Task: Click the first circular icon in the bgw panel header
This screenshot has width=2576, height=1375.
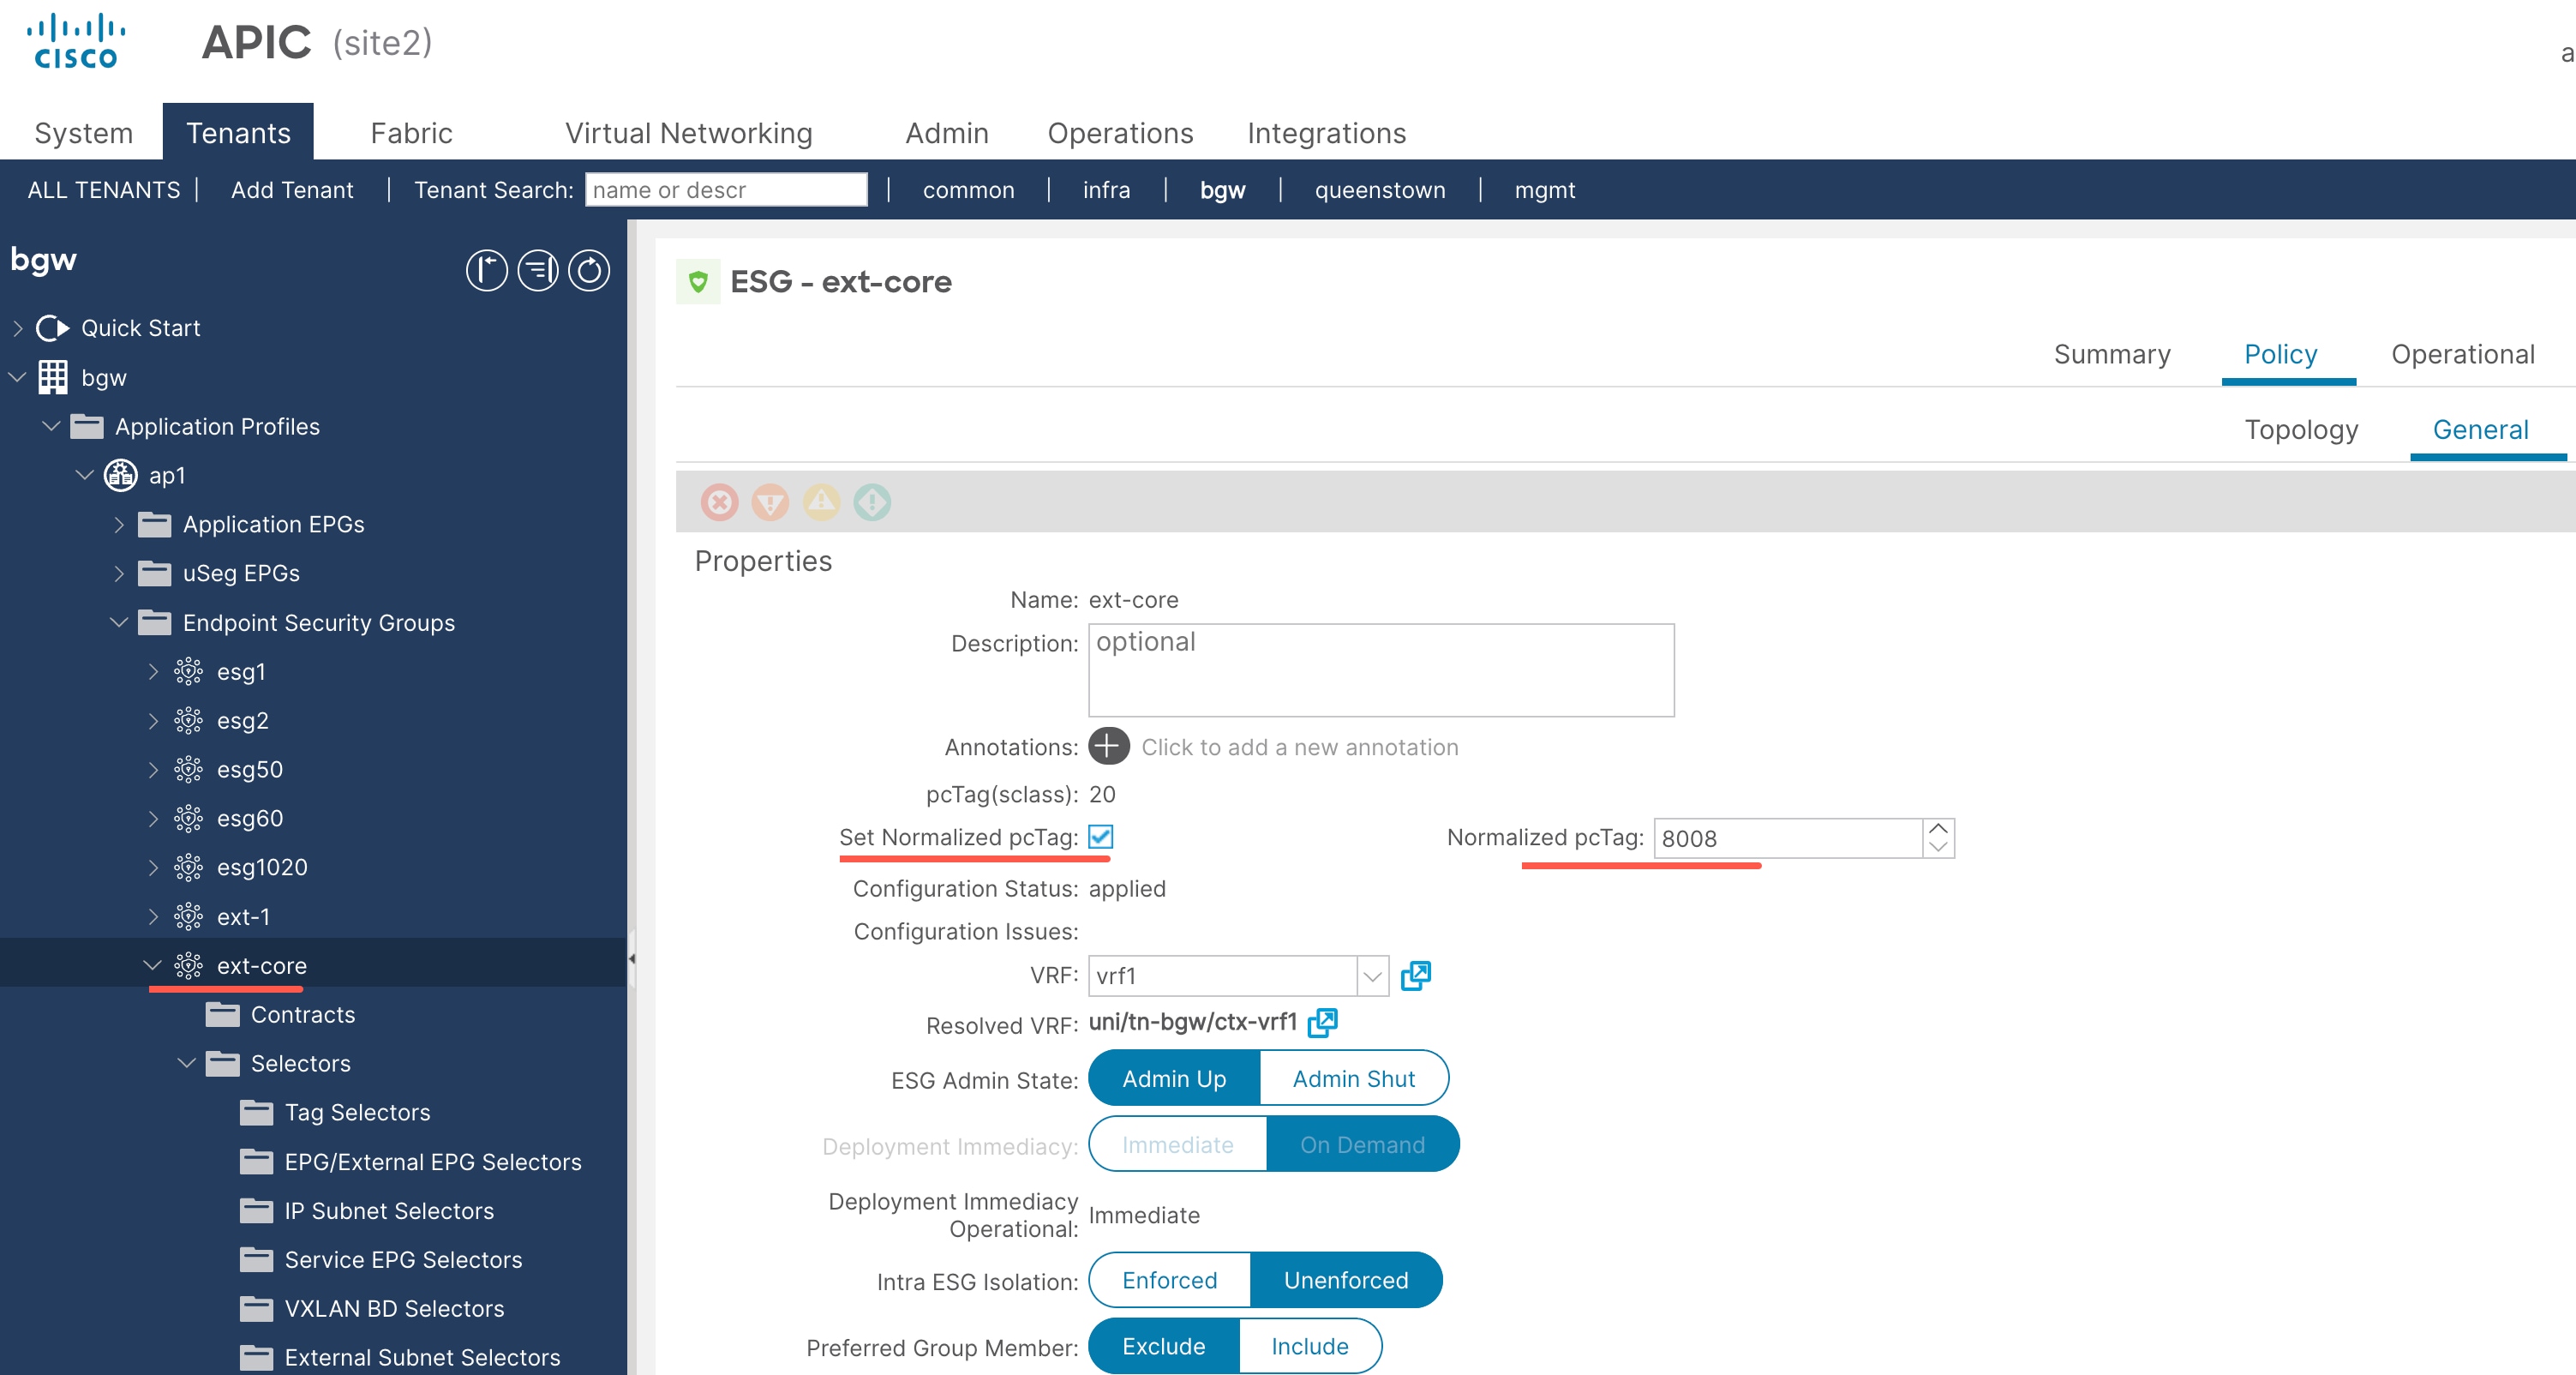Action: pos(487,270)
